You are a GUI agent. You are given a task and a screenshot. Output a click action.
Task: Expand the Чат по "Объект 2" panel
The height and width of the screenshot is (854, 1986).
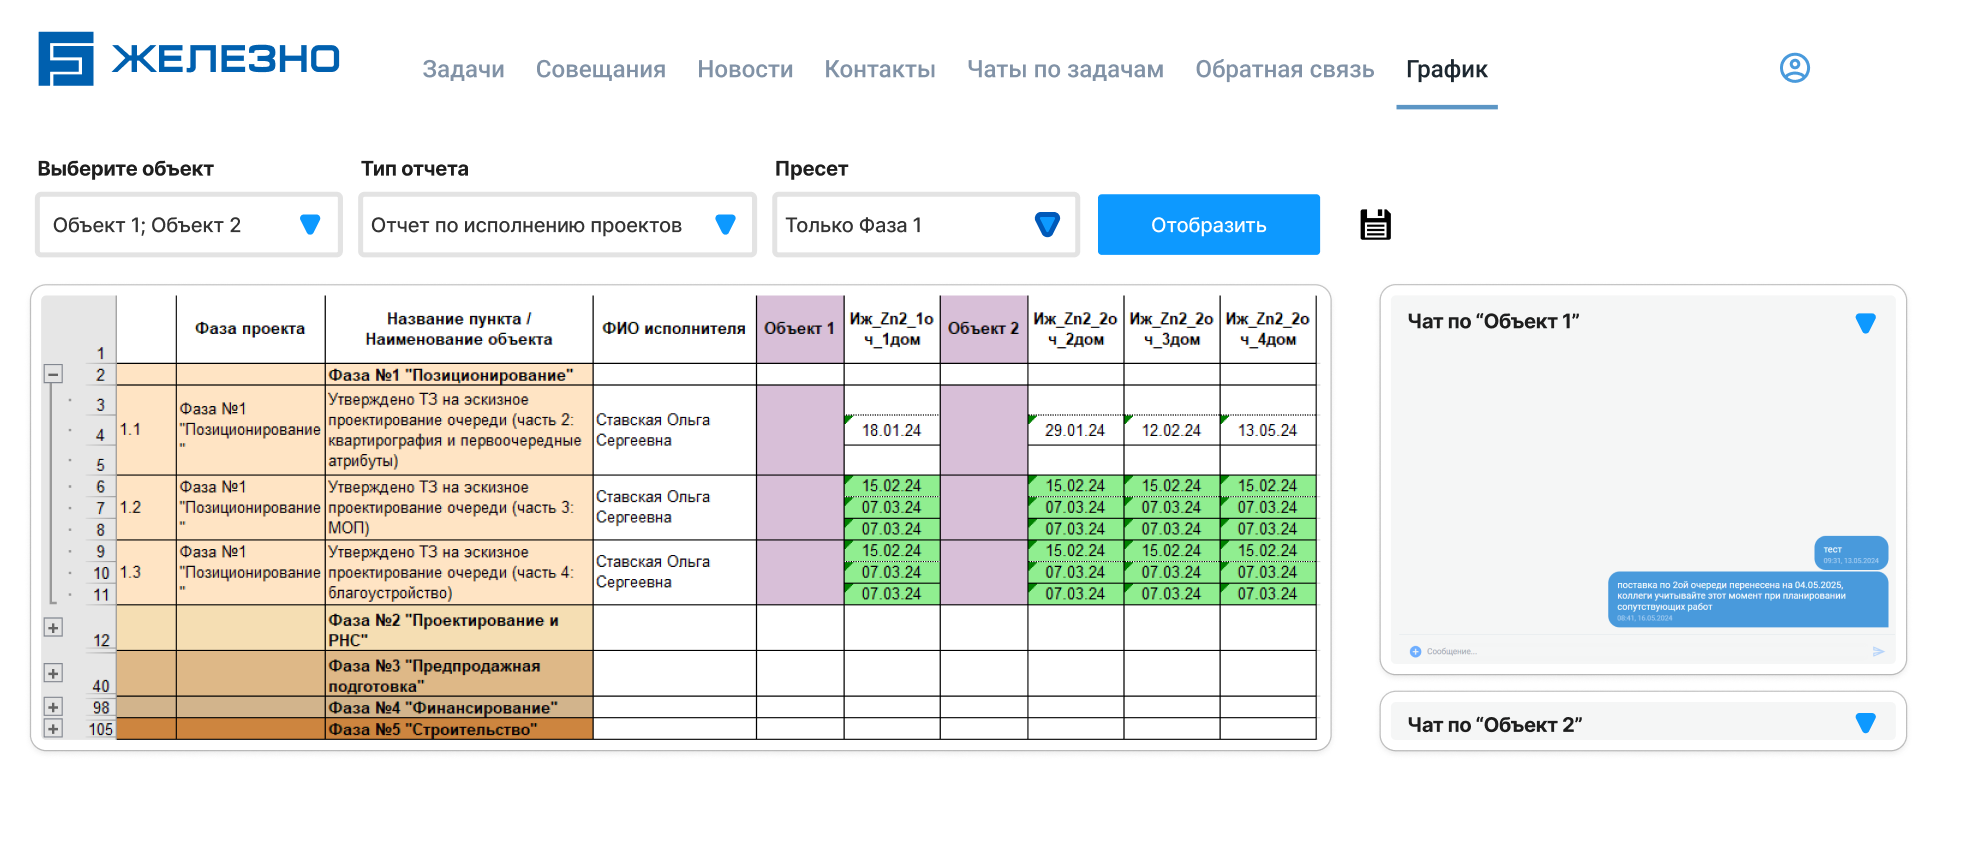click(1865, 723)
